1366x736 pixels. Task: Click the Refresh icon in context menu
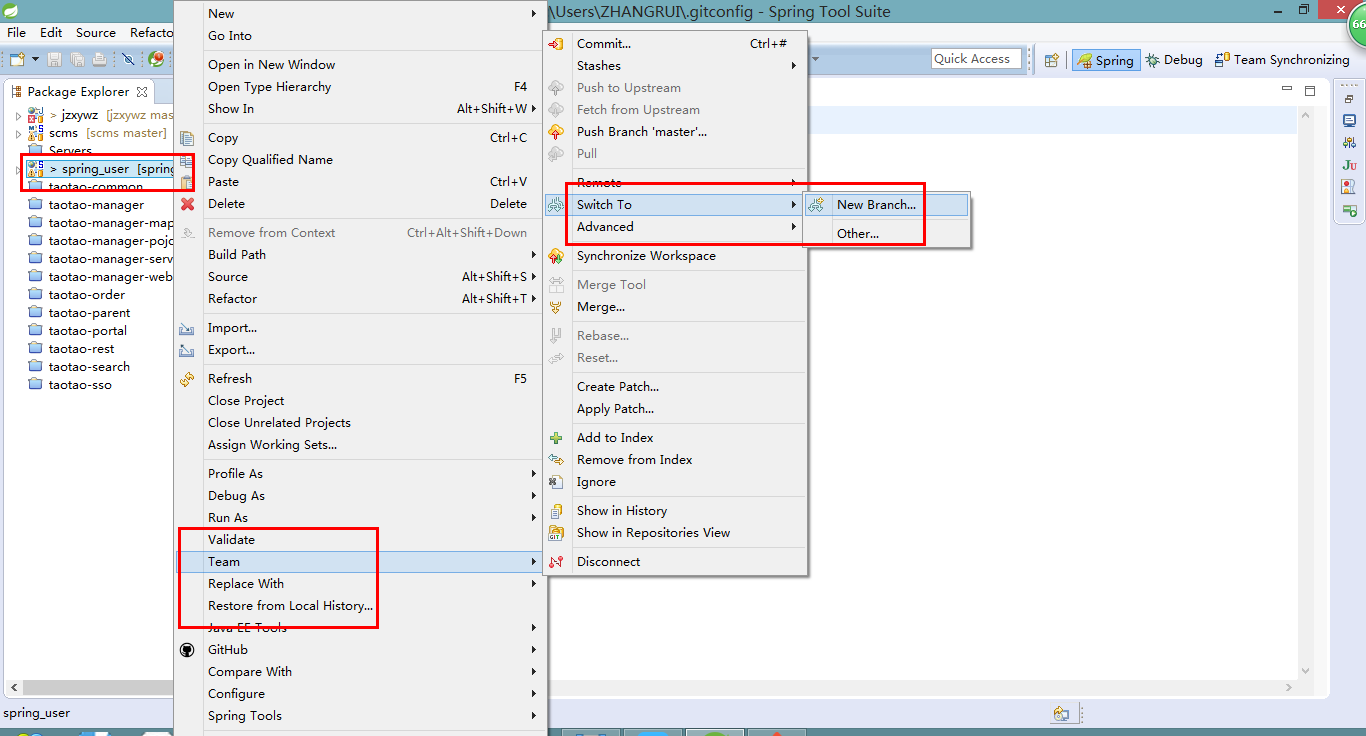[x=187, y=379]
